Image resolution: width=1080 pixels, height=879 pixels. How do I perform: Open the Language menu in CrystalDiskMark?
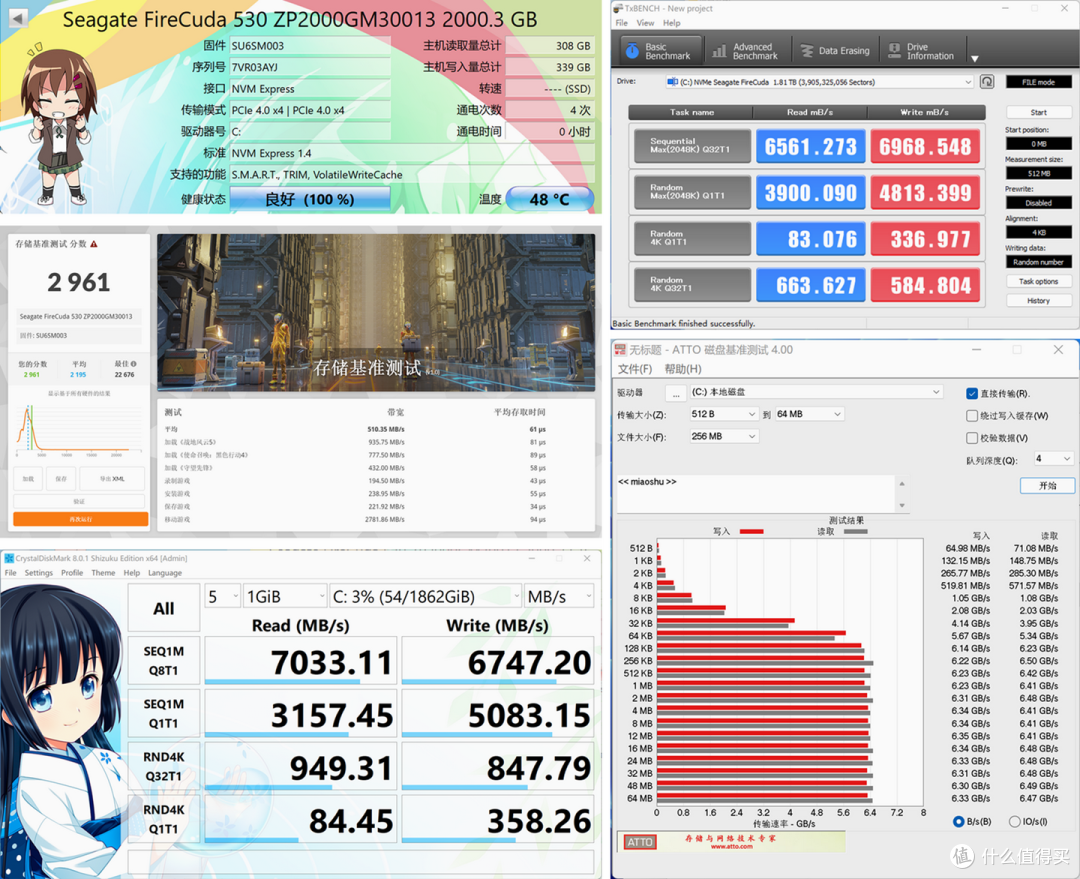click(x=165, y=572)
